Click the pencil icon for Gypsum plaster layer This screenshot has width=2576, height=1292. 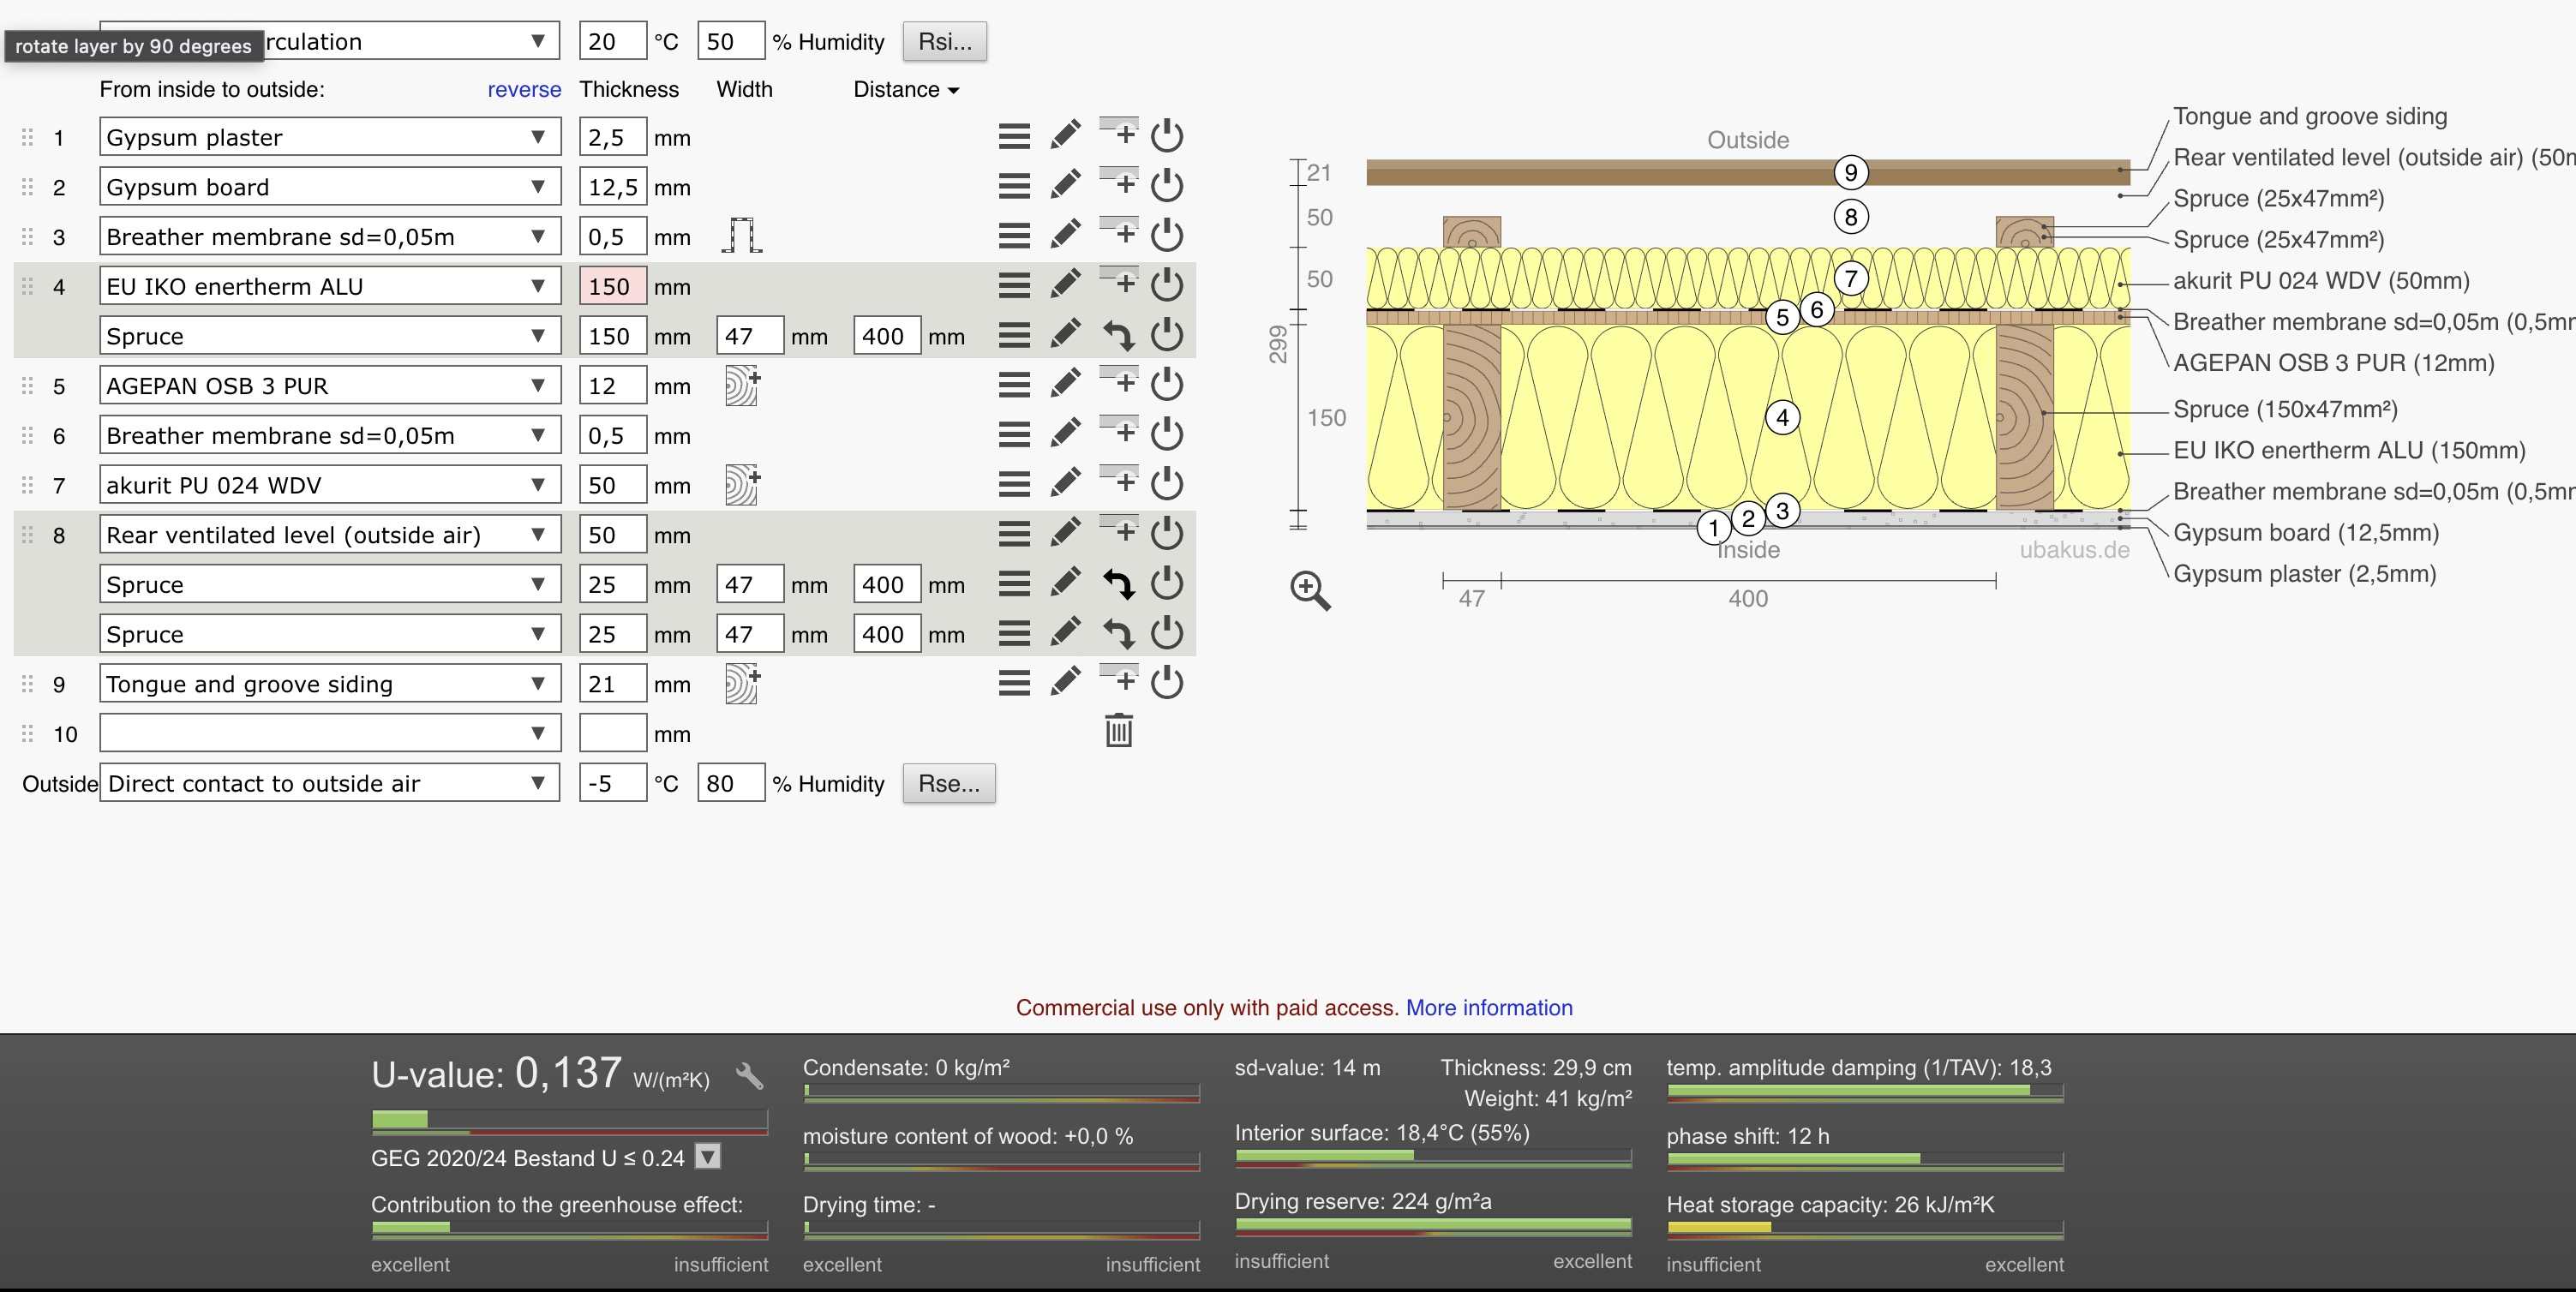tap(1065, 135)
